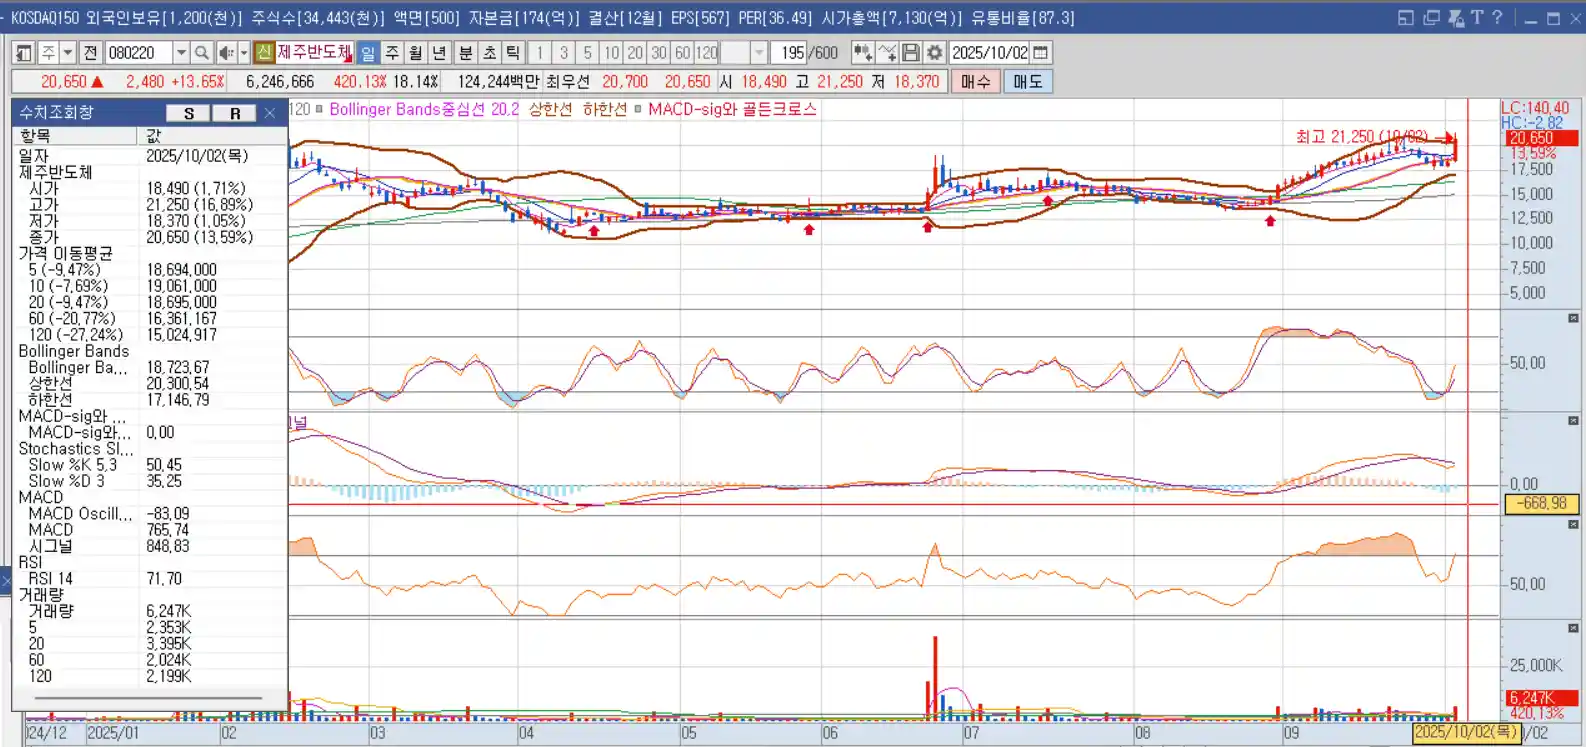
Task: Click the 값 column header
Action: point(212,136)
